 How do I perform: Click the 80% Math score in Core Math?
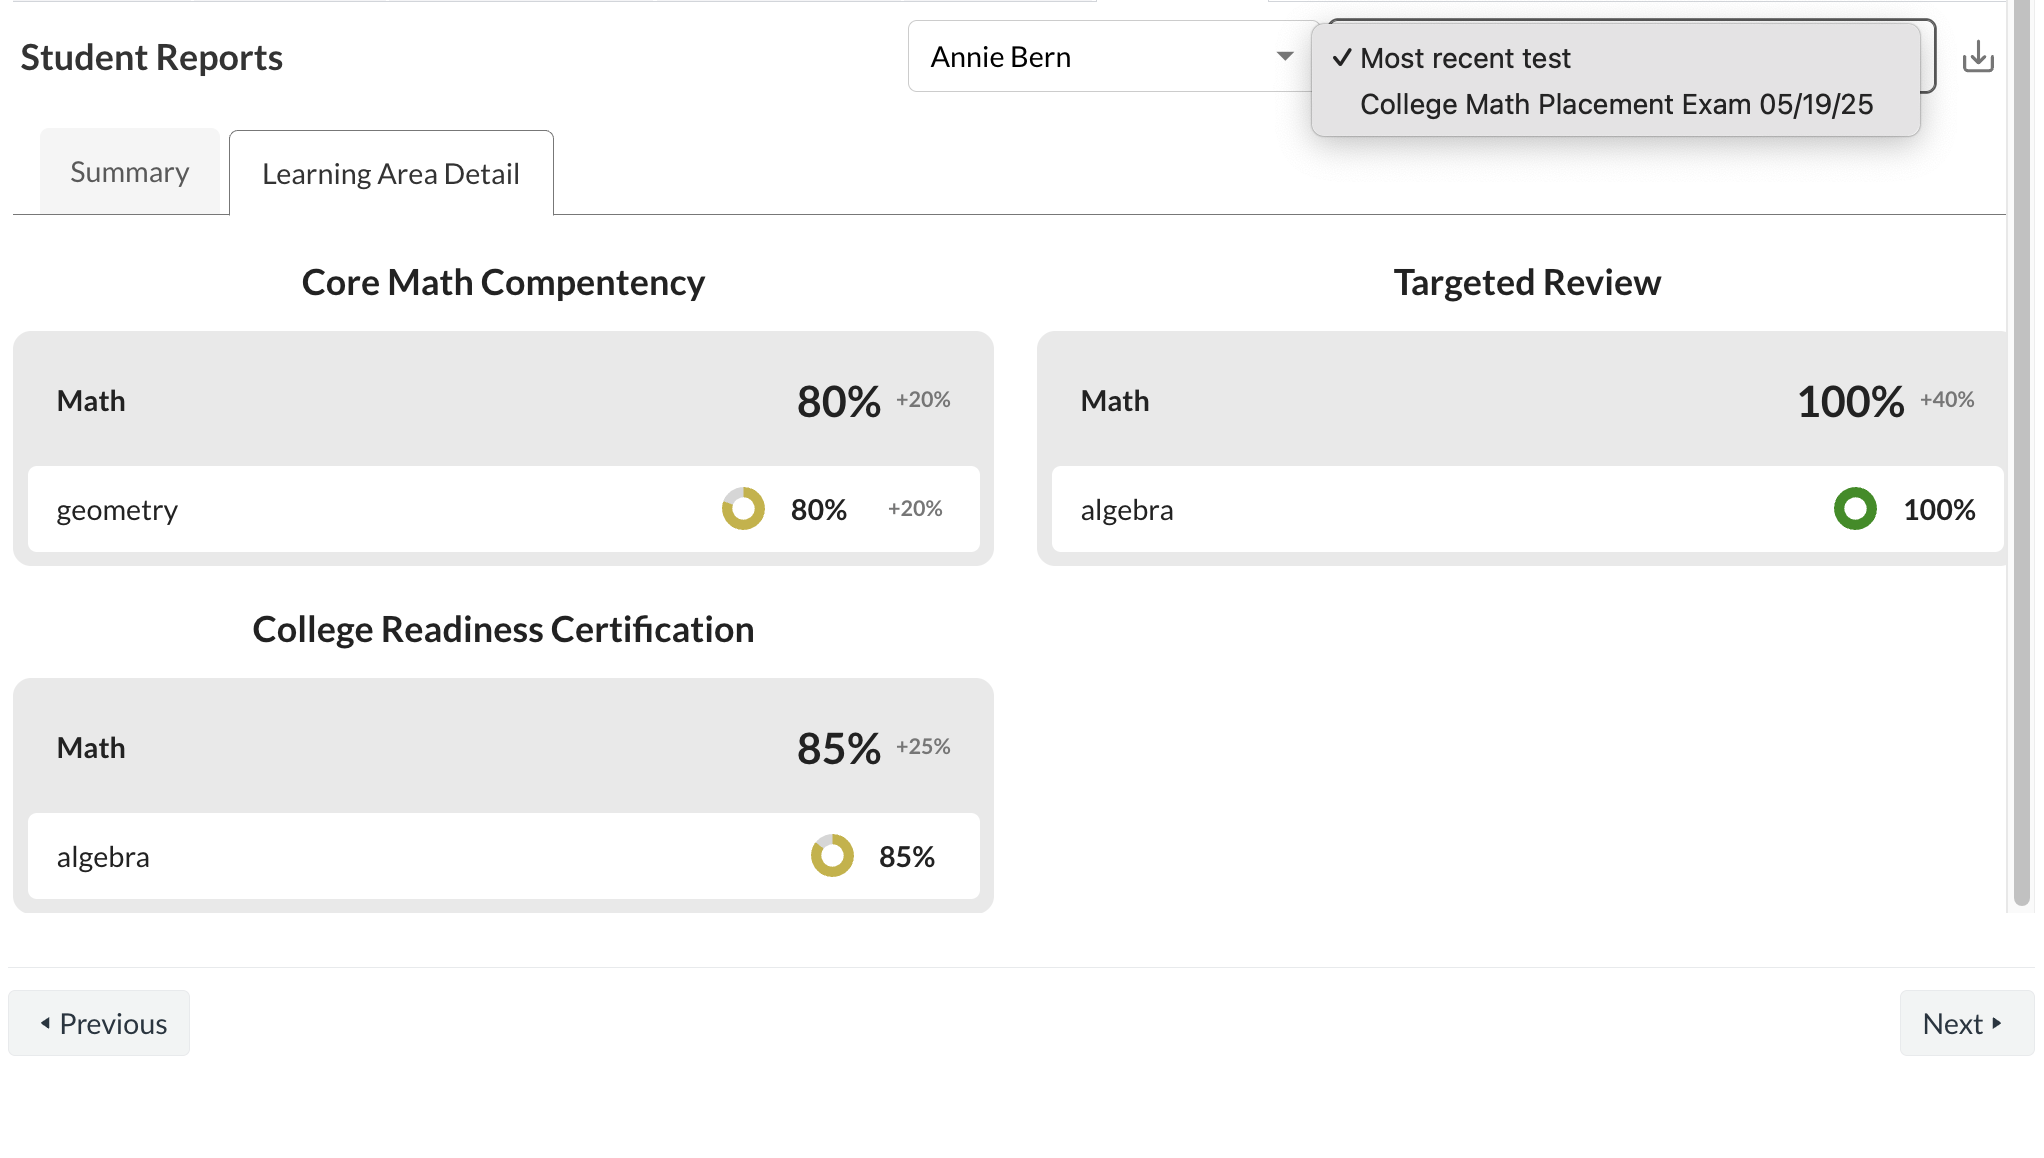click(838, 401)
